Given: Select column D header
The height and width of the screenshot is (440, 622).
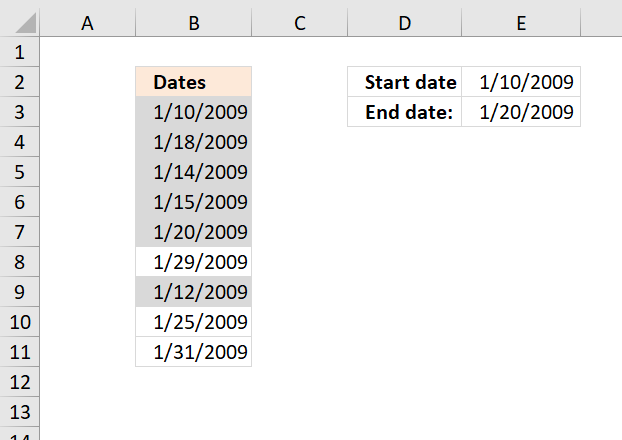Looking at the screenshot, I should click(405, 23).
